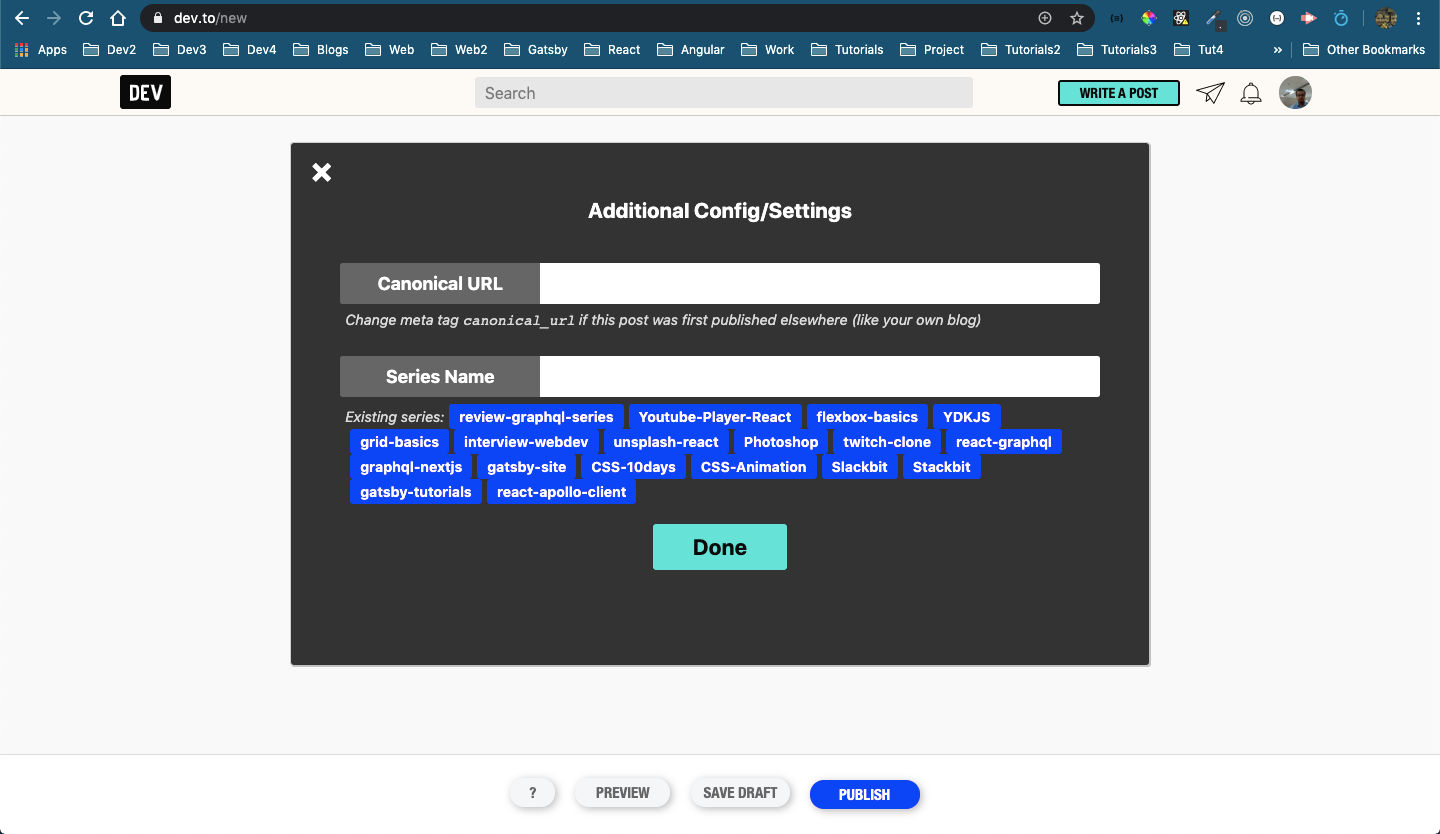This screenshot has height=834, width=1440.
Task: Click the Series Name input field
Action: [x=820, y=376]
